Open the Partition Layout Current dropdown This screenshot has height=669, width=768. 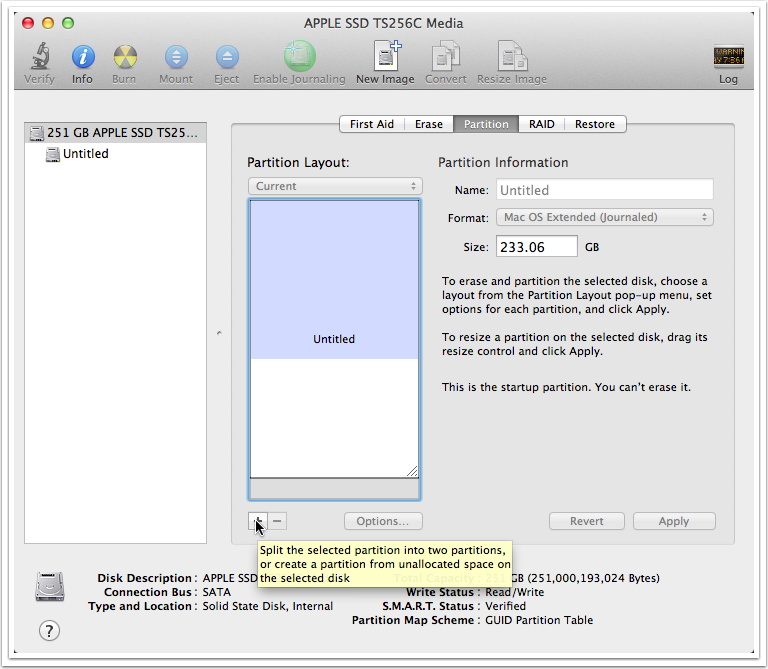tap(336, 186)
